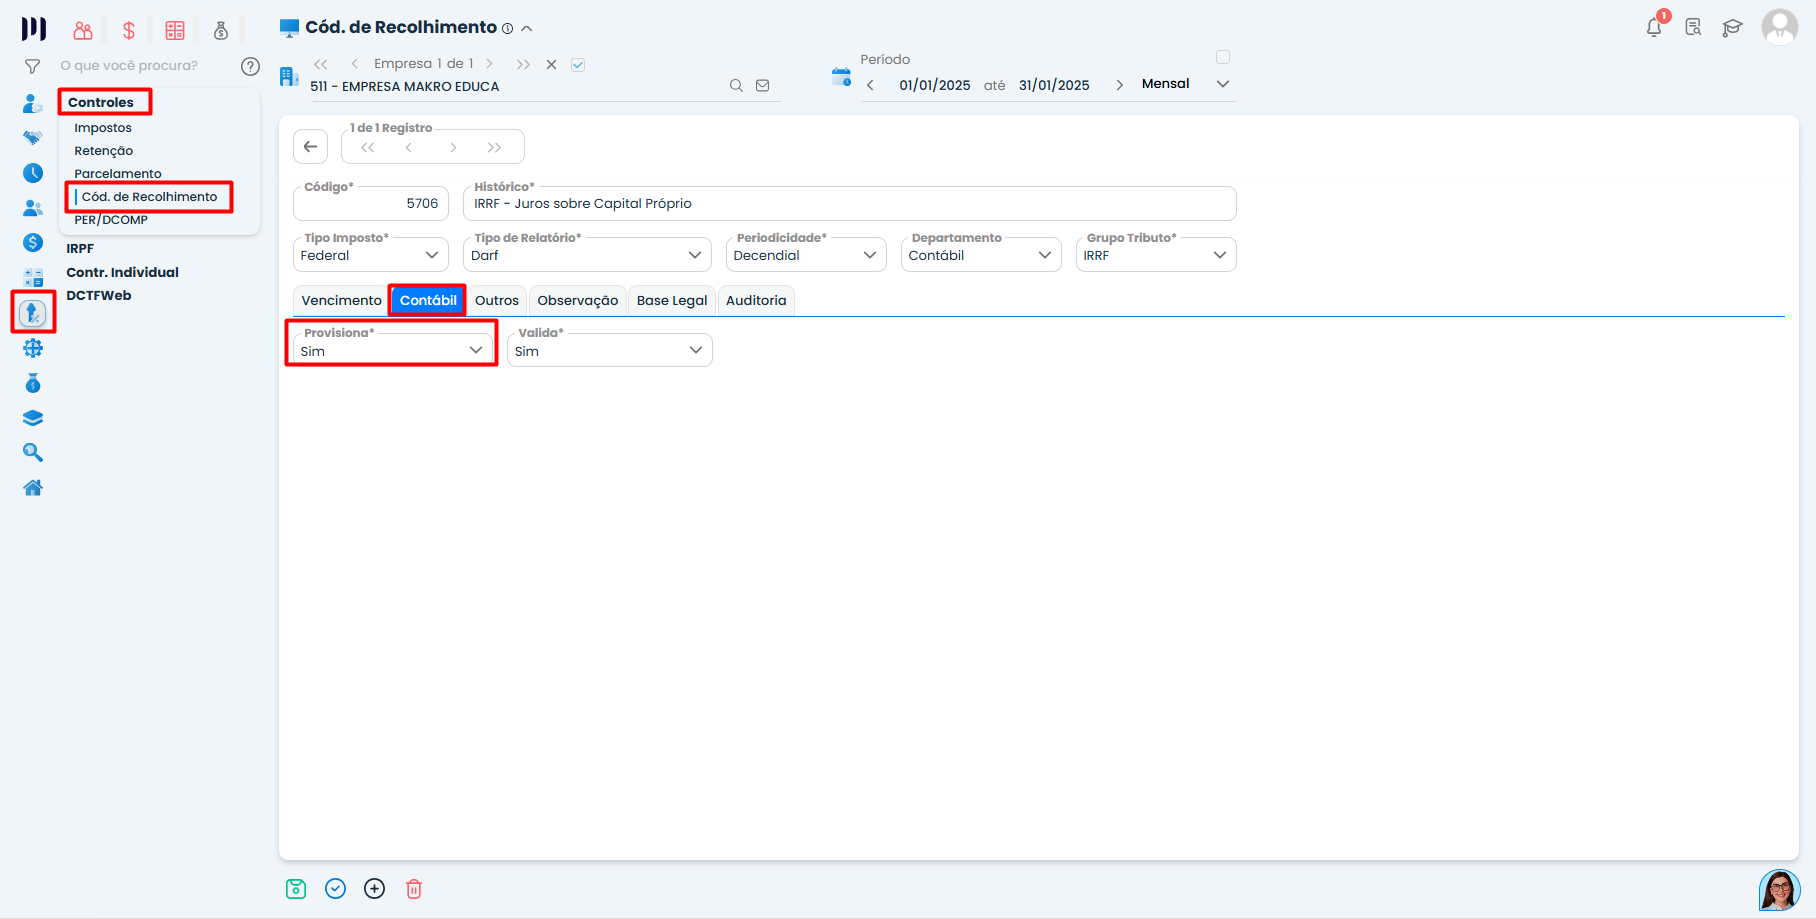This screenshot has width=1816, height=919.
Task: Switch to the Vencimento tab
Action: click(x=341, y=300)
